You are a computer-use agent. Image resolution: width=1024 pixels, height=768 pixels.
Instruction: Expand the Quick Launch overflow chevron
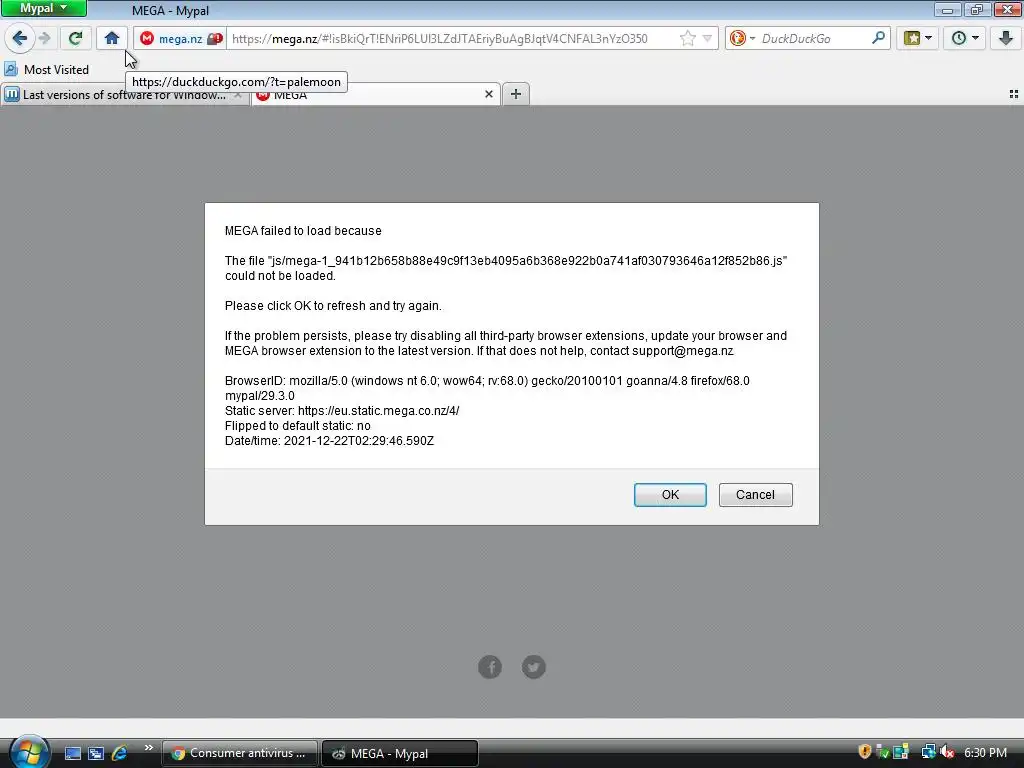coord(148,748)
